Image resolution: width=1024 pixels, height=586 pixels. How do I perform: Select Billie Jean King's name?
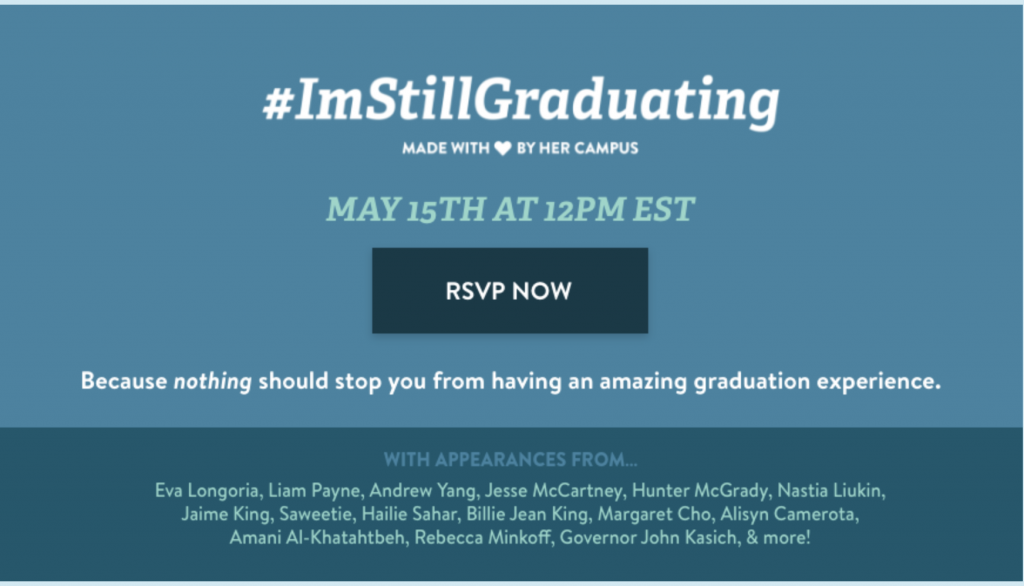[x=529, y=514]
